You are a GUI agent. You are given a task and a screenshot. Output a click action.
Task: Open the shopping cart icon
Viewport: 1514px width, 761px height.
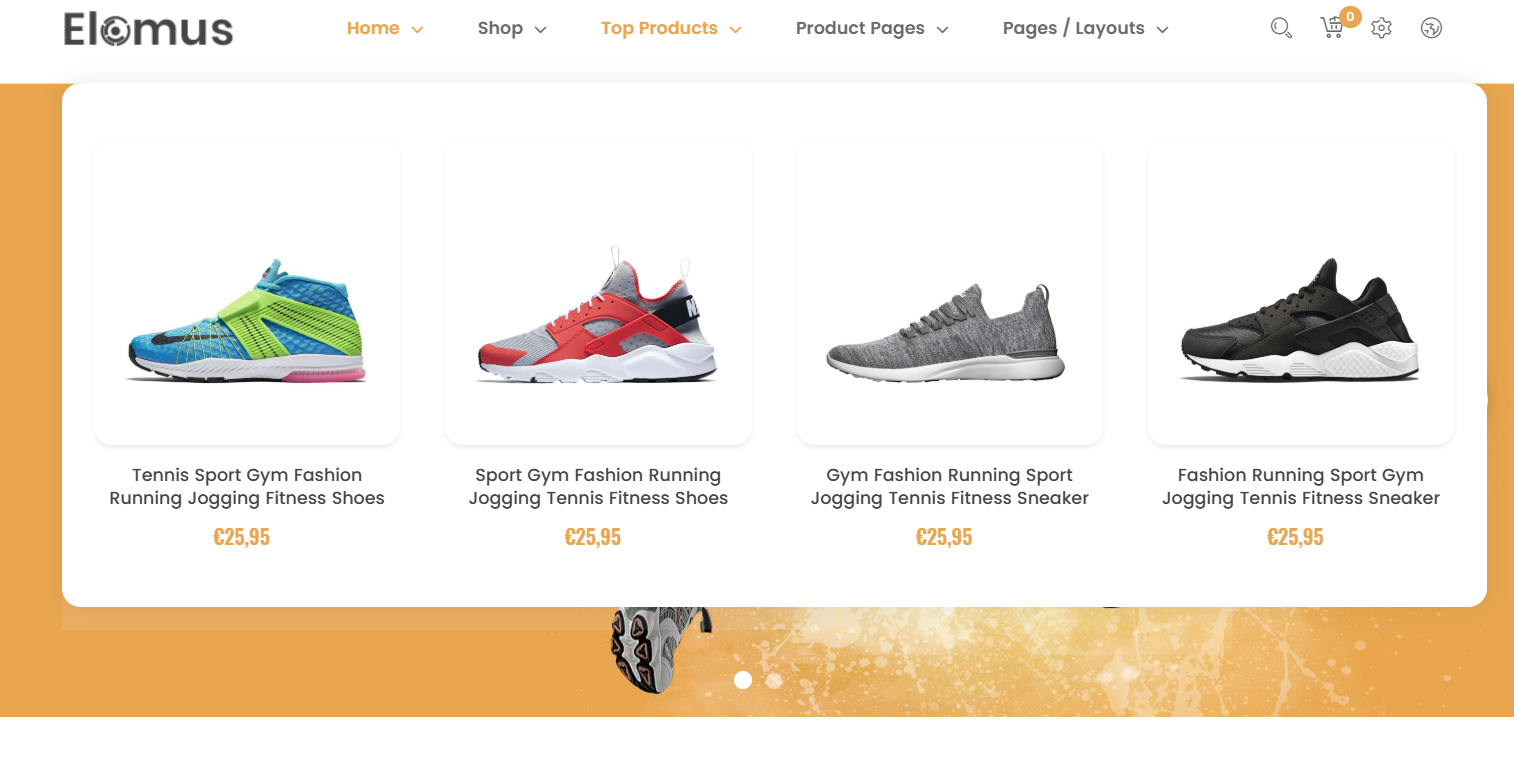tap(1332, 28)
